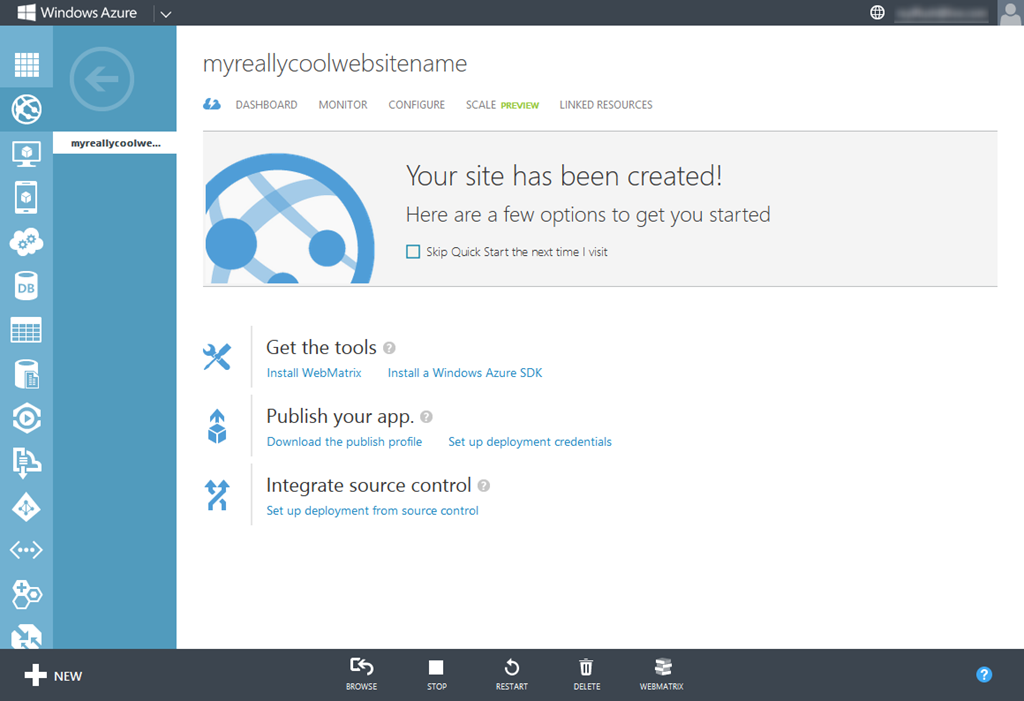Image resolution: width=1024 pixels, height=701 pixels.
Task: Switch to the Configure tab
Action: coord(417,105)
